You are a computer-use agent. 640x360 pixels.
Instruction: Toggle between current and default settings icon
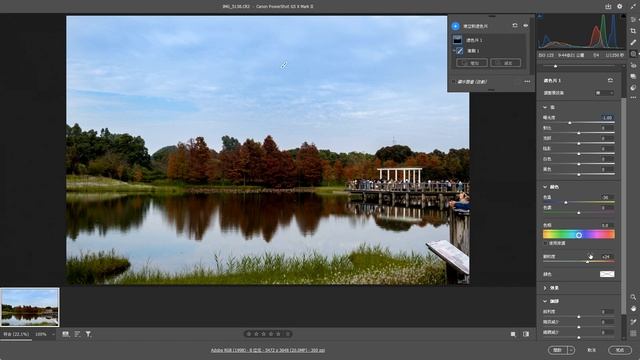point(526,334)
